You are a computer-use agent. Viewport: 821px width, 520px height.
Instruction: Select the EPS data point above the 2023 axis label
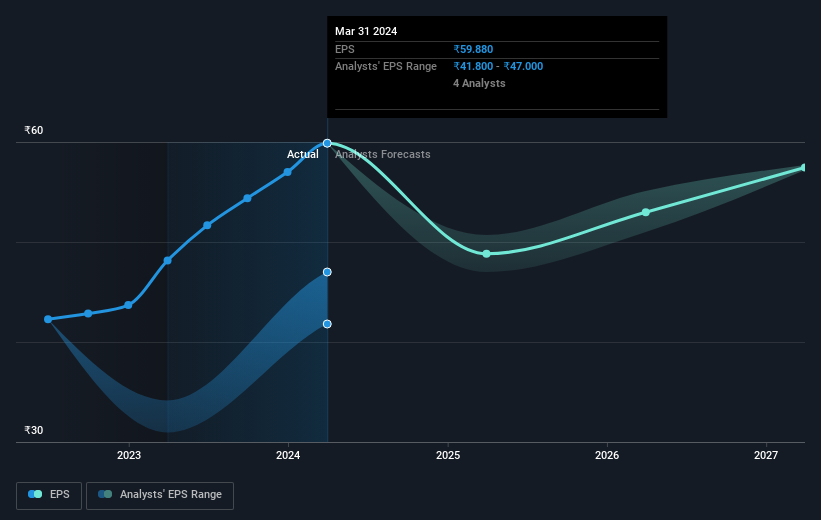point(128,305)
